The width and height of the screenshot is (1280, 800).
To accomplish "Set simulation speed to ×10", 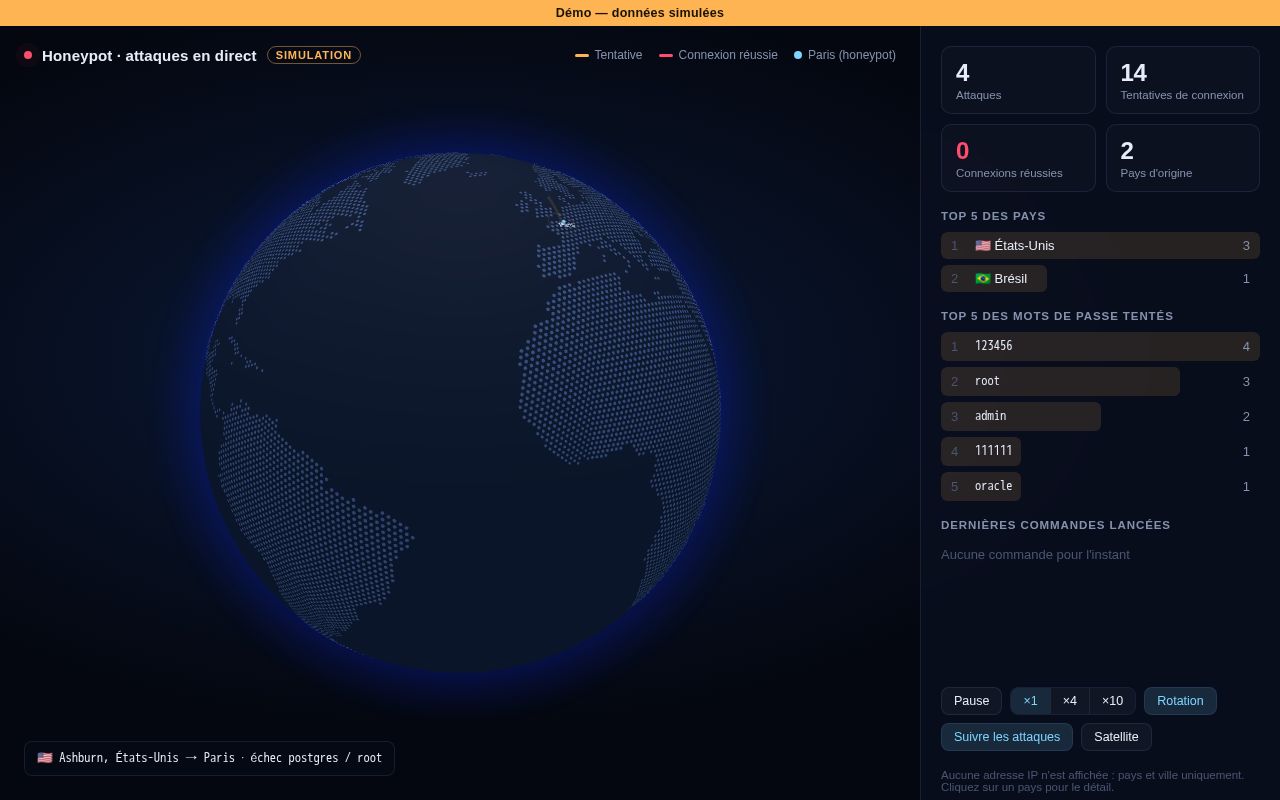I will (x=1112, y=701).
